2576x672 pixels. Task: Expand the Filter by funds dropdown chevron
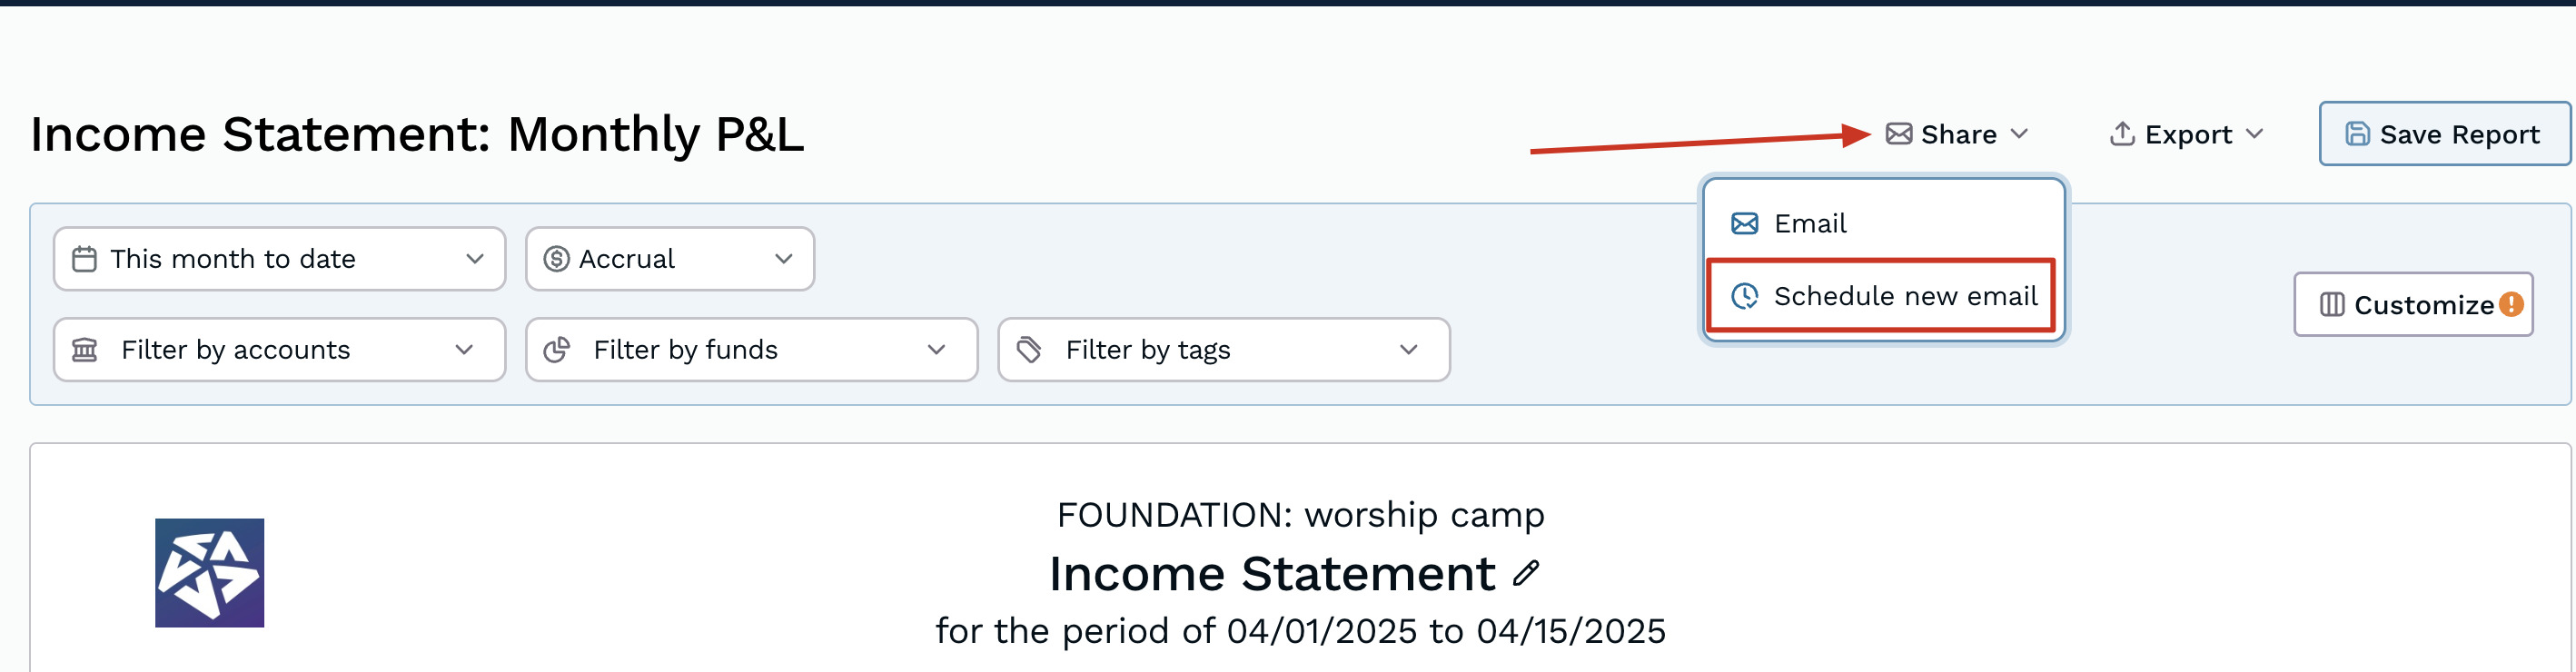(936, 350)
